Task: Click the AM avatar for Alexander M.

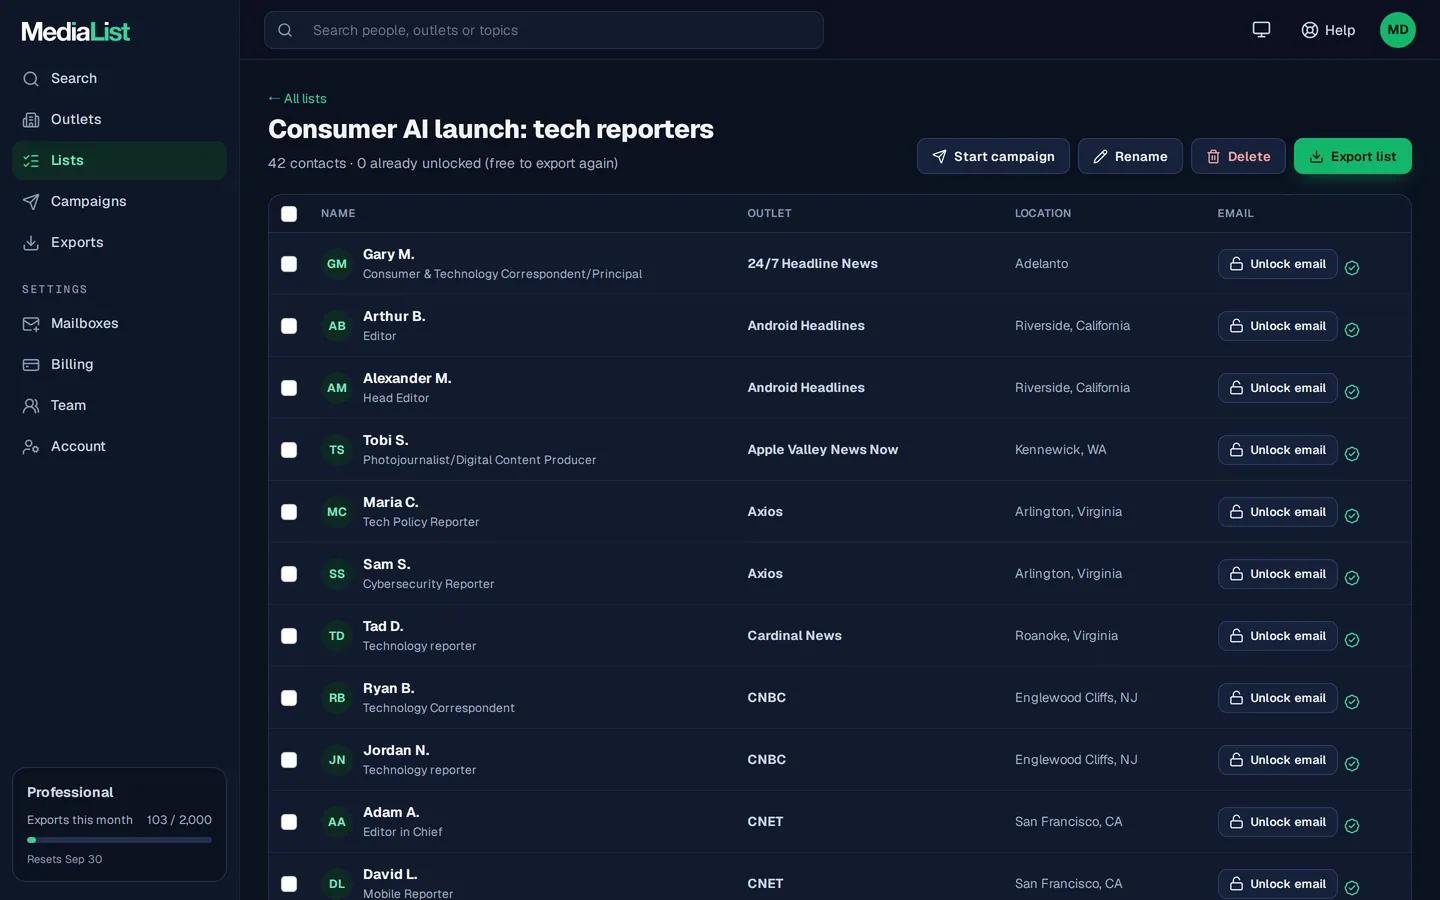Action: pyautogui.click(x=337, y=388)
